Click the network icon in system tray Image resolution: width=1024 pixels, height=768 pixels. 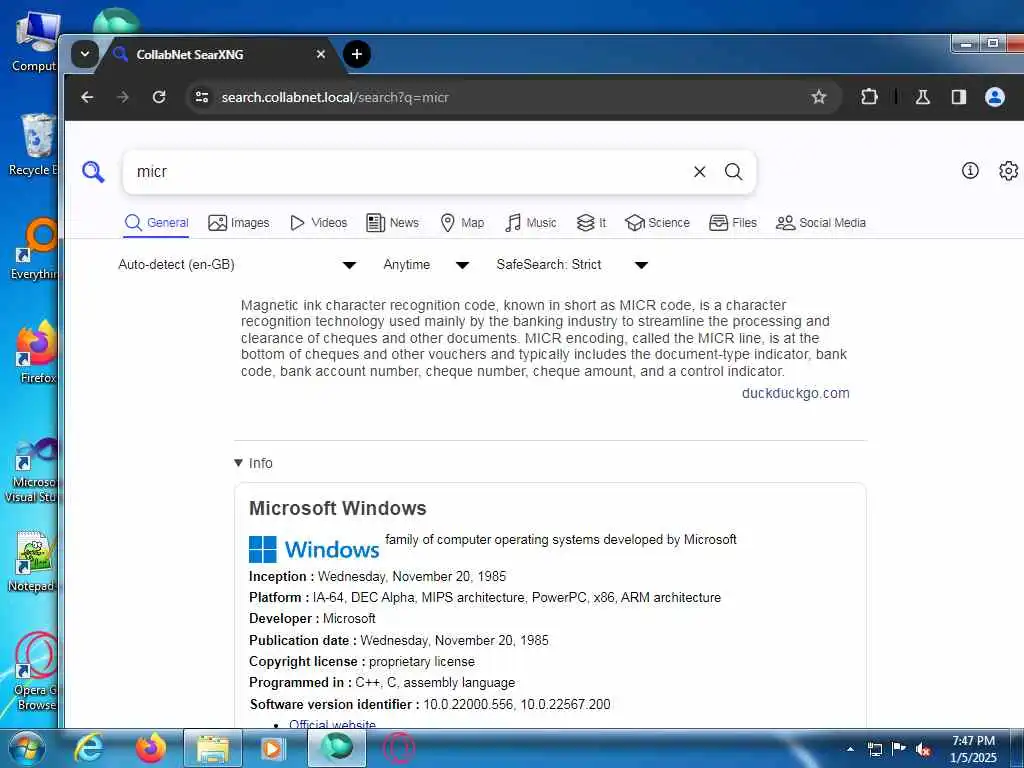click(x=875, y=749)
